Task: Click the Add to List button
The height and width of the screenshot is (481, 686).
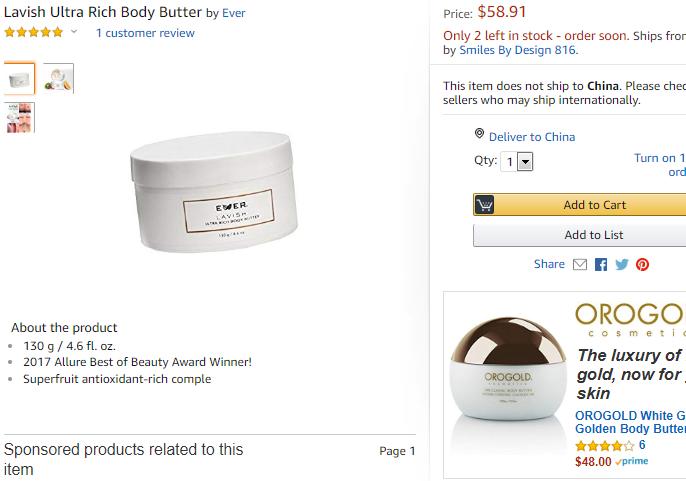Action: point(594,235)
